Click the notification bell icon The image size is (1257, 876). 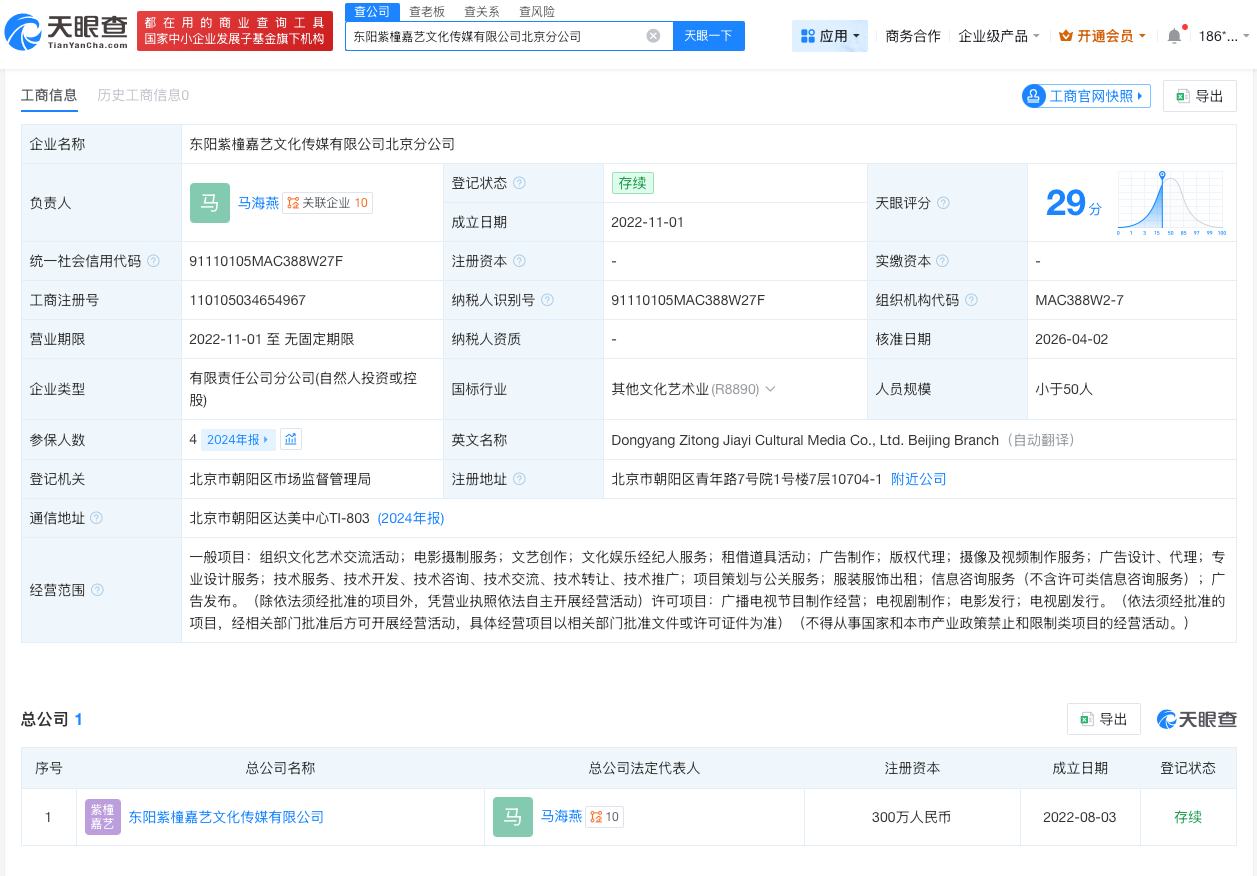coord(1173,35)
